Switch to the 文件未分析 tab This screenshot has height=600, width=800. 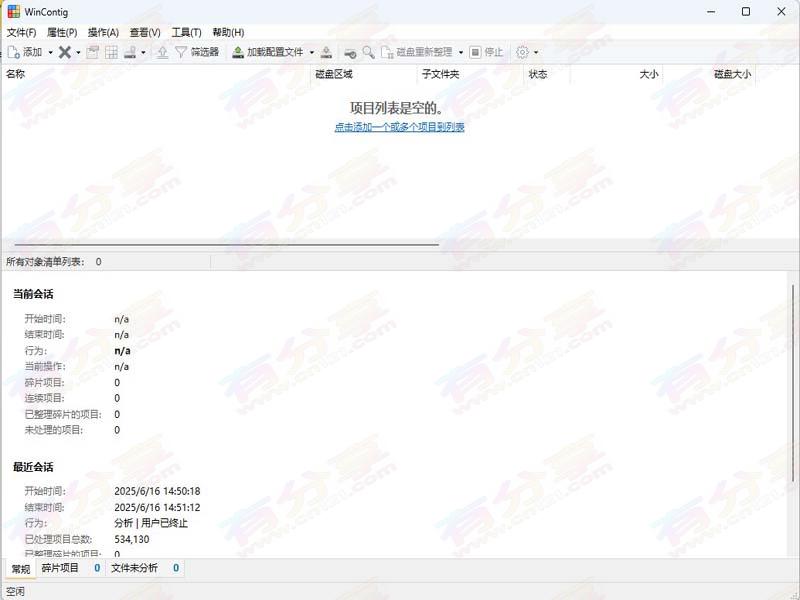(134, 568)
